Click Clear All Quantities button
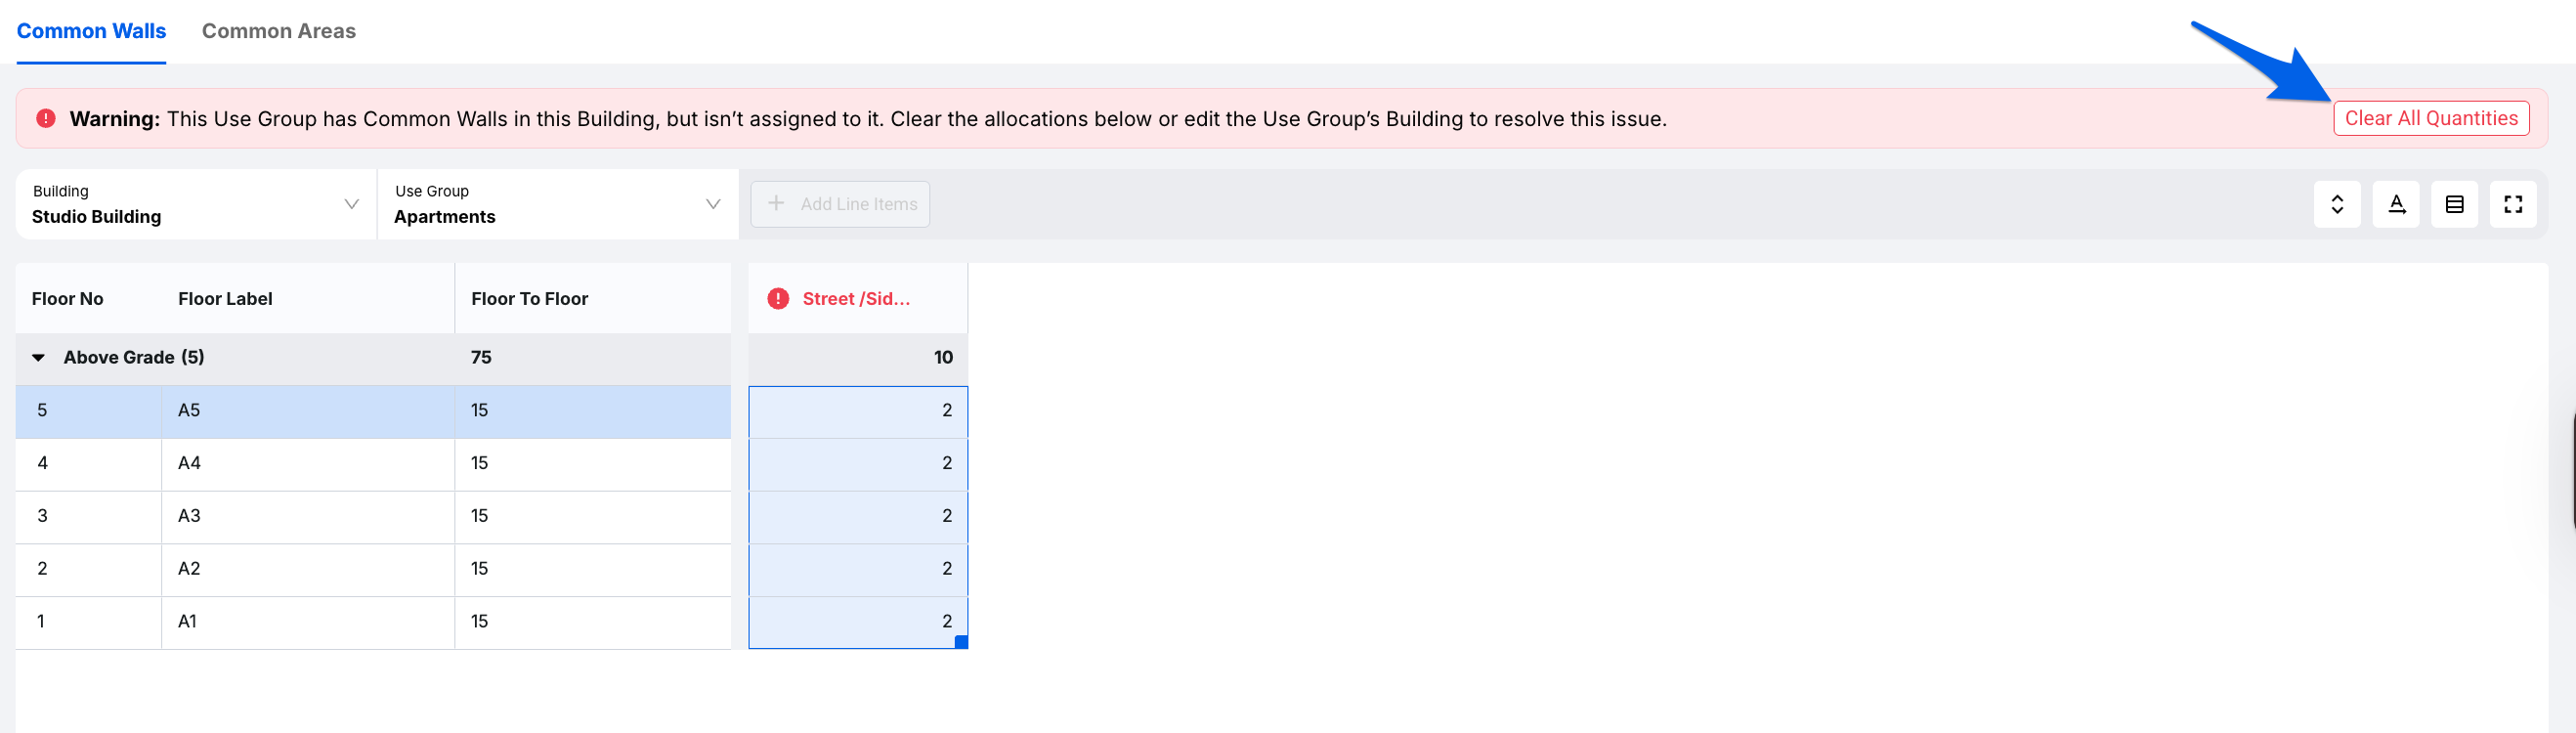 (2431, 118)
